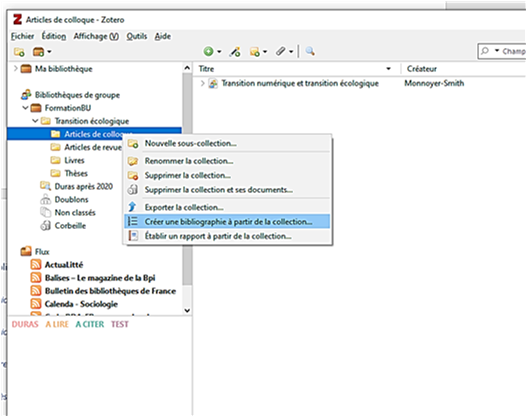Open Duras après 2020 saved search
526x416 pixels.
84,187
